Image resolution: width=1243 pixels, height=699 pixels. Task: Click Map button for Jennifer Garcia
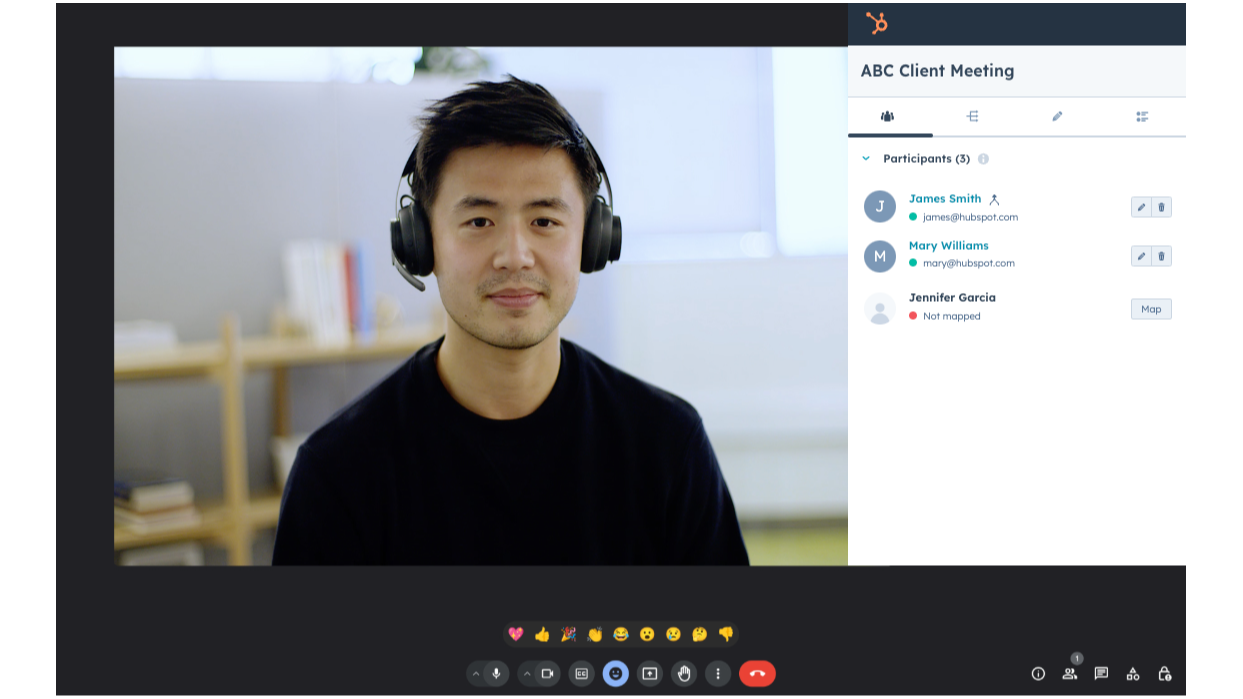click(x=1151, y=309)
